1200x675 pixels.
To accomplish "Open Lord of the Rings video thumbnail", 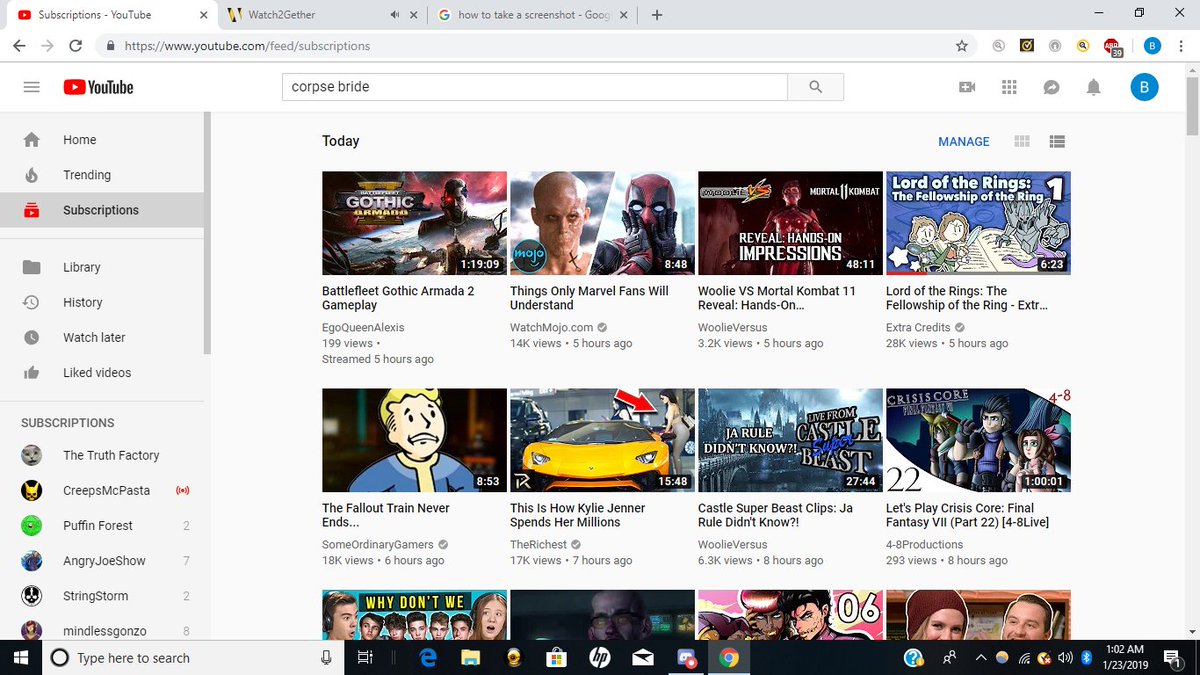I will coord(978,223).
